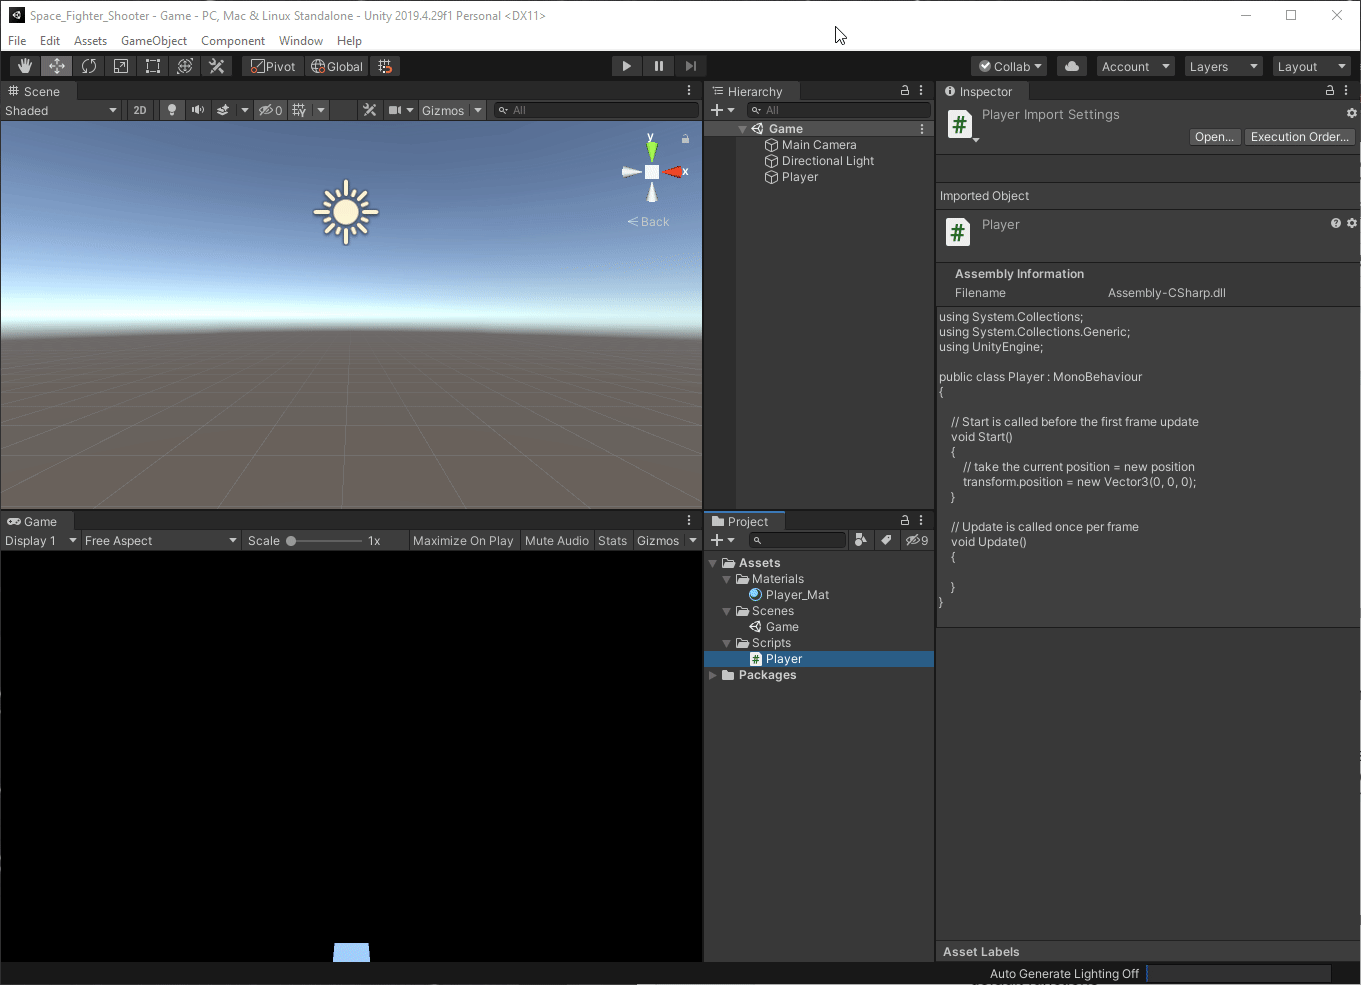Viewport: 1361px width, 985px height.
Task: Click Open to edit the Player script
Action: point(1214,137)
